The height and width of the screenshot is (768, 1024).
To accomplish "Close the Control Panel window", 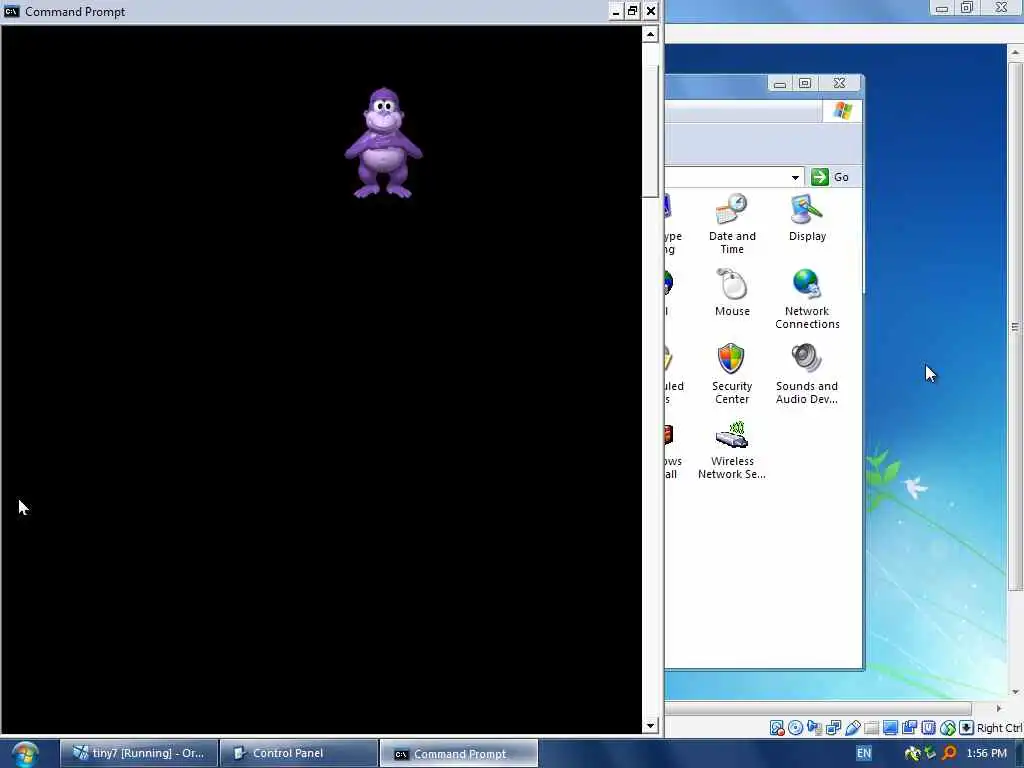I will pos(840,84).
